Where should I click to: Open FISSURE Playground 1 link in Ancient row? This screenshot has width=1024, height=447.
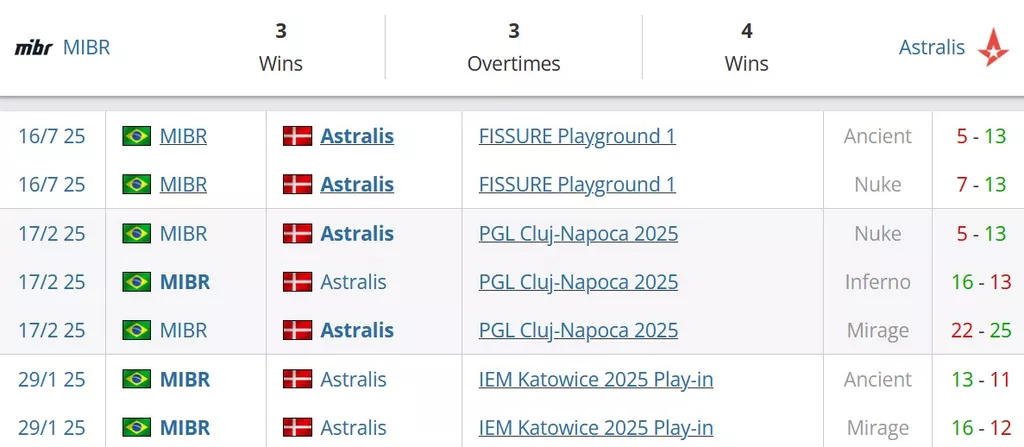[x=577, y=136]
